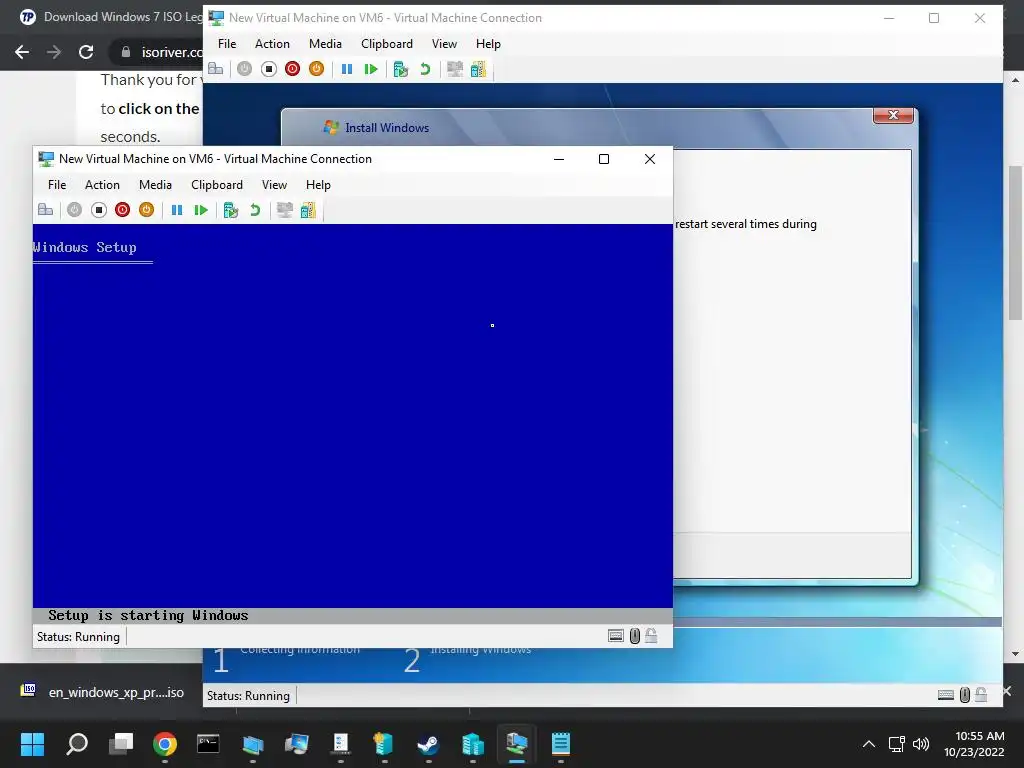Viewport: 1024px width, 768px height.
Task: Click mouse status icon in front VM window
Action: click(635, 636)
